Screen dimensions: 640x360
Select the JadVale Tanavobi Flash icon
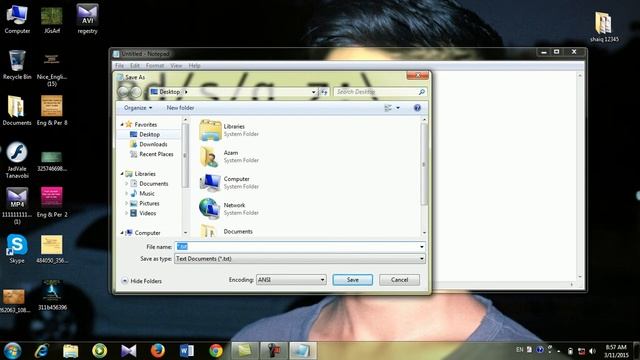click(17, 160)
